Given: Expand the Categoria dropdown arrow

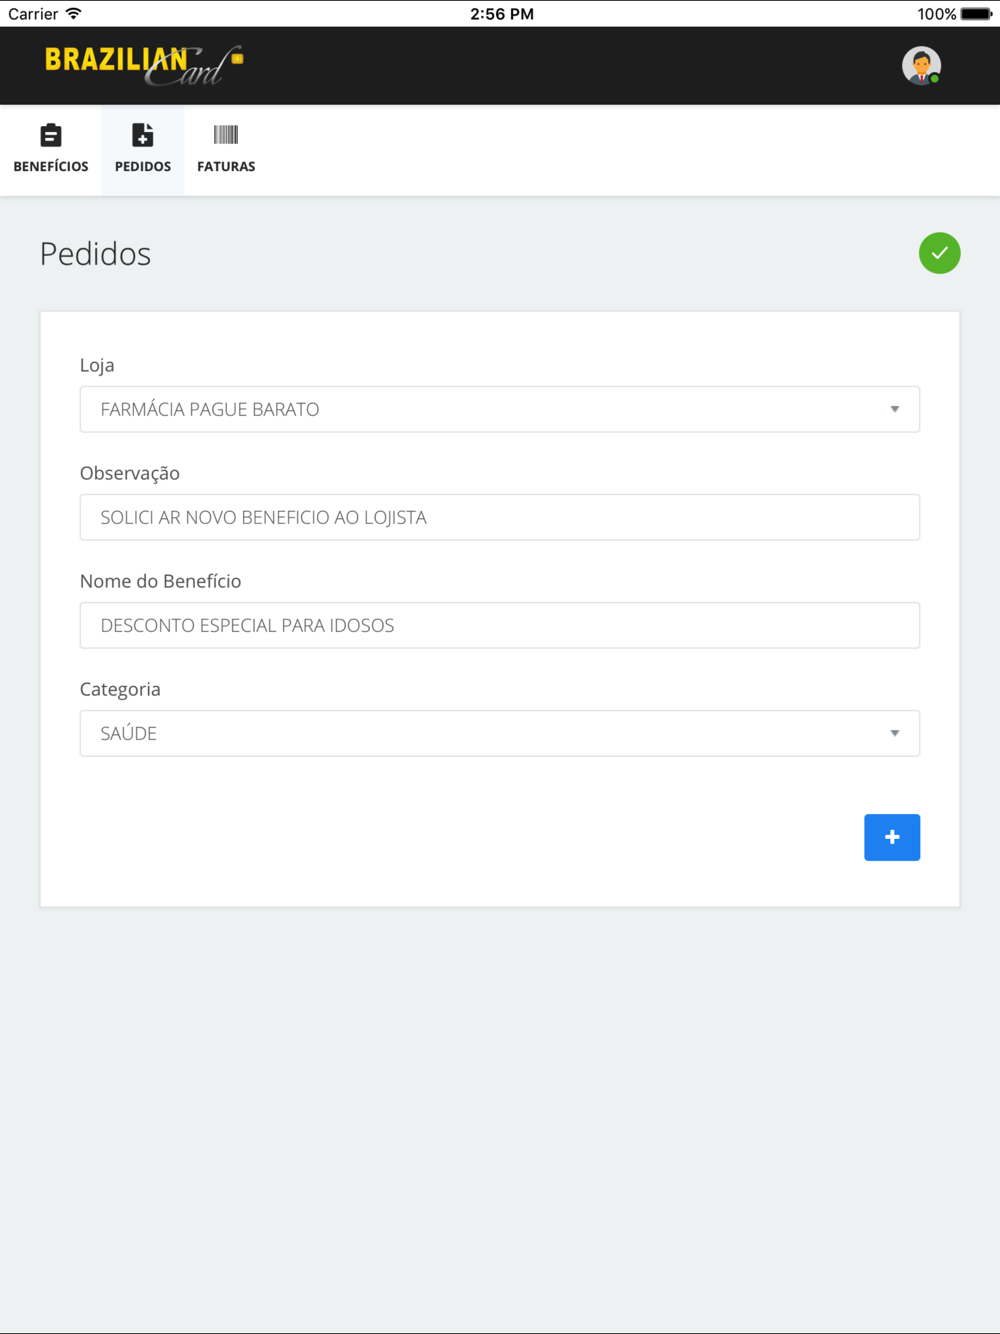Looking at the screenshot, I should 895,733.
